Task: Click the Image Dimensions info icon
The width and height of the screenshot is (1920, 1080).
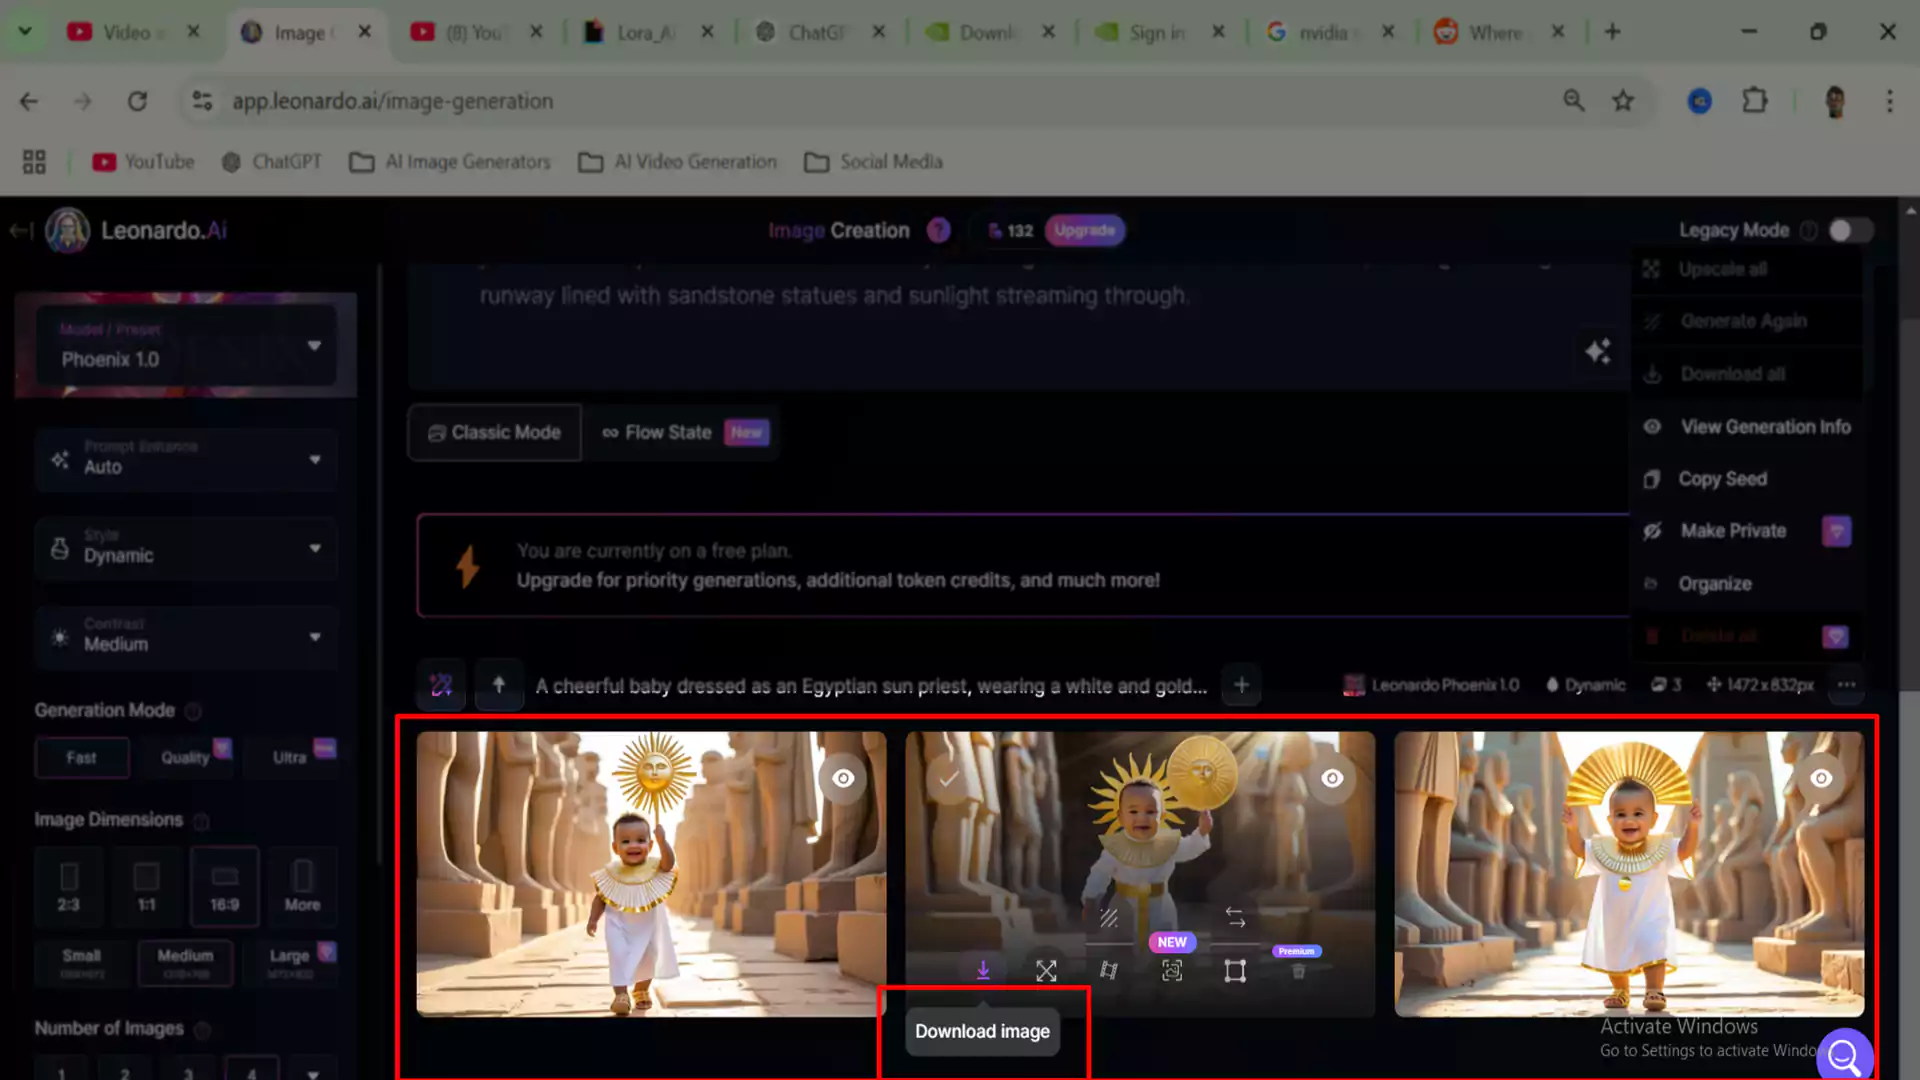Action: pos(201,821)
